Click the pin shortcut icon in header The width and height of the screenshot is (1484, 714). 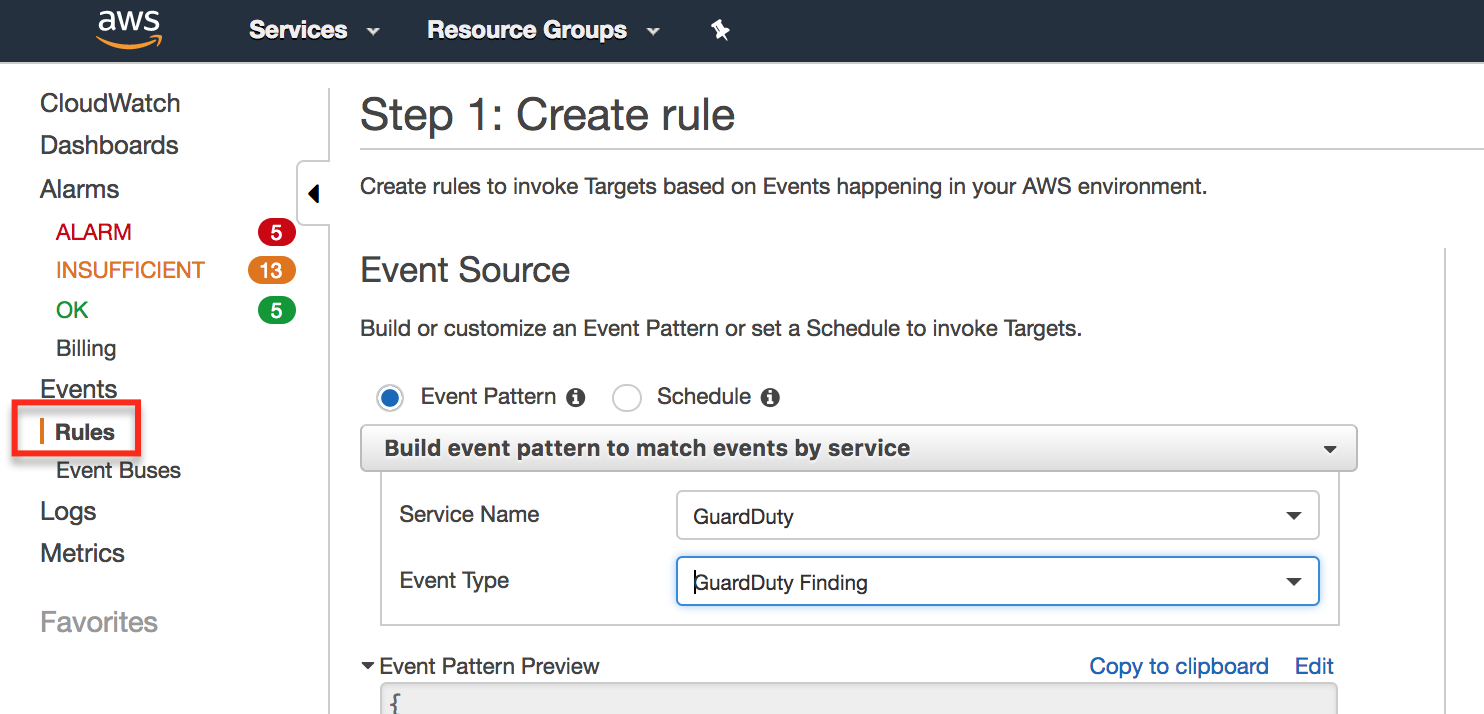click(x=720, y=30)
